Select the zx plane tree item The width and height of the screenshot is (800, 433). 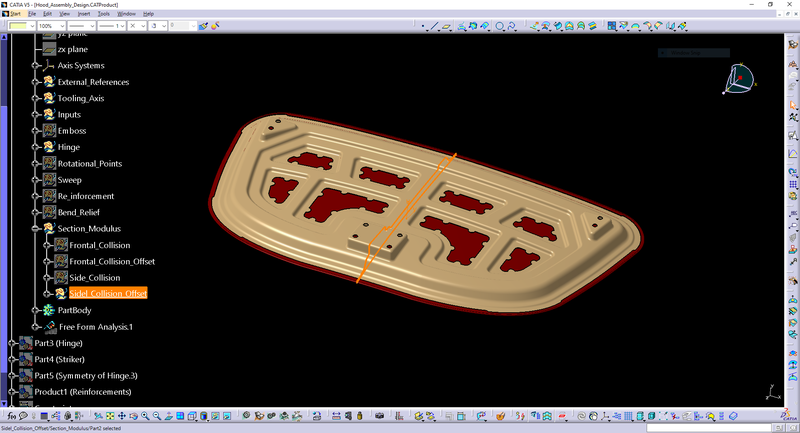click(72, 49)
